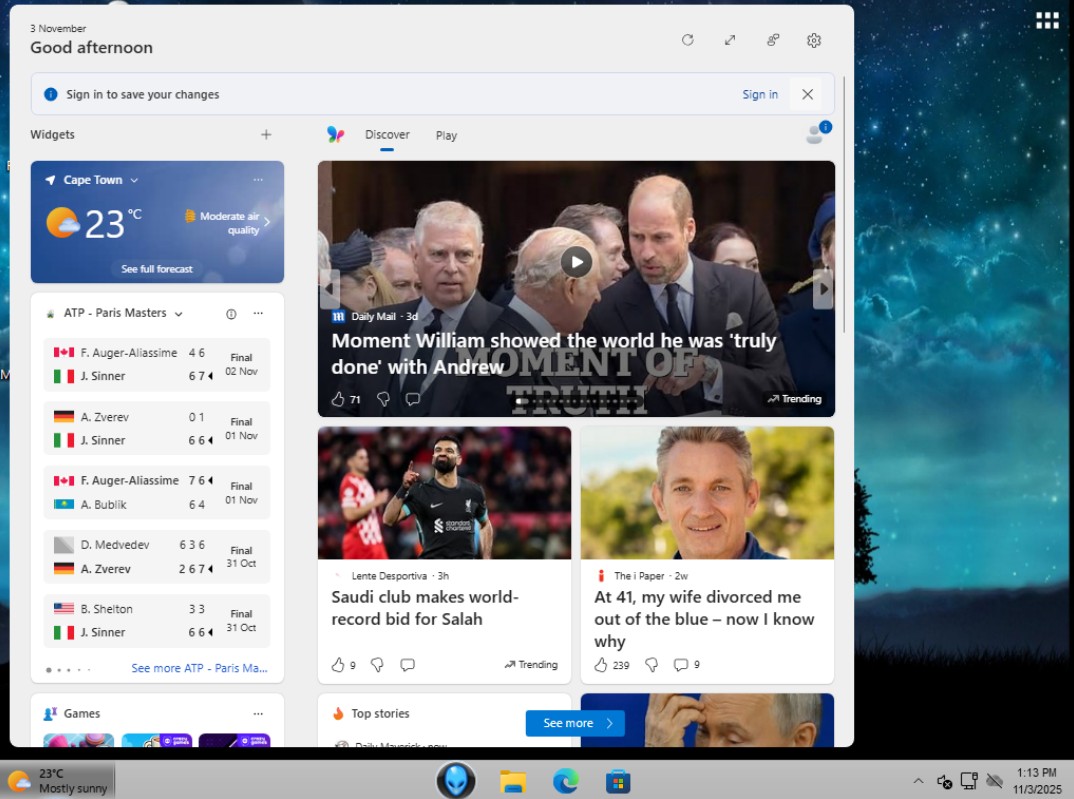Click See more ATP - Paris Masters link
The height and width of the screenshot is (799, 1074).
click(199, 668)
